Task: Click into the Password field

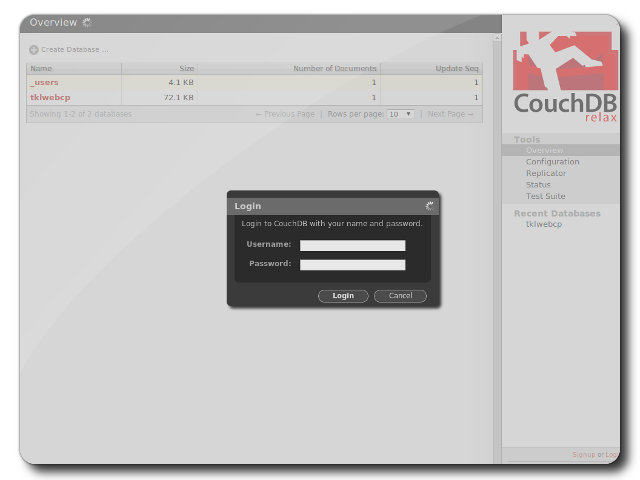Action: [x=352, y=265]
